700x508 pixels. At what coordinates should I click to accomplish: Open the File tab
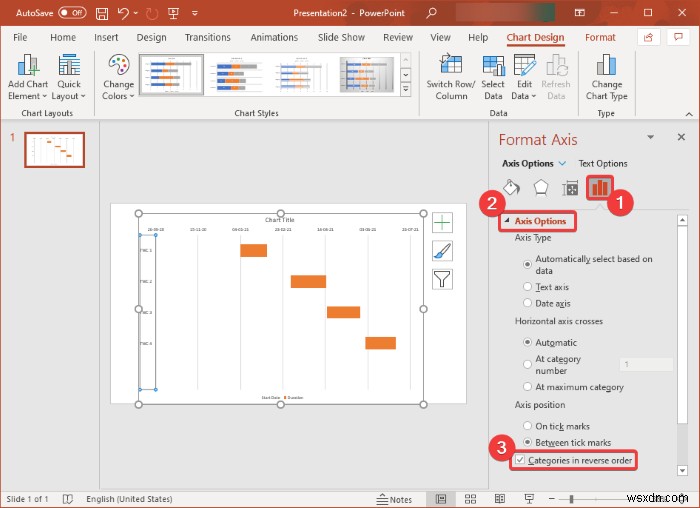pos(20,37)
